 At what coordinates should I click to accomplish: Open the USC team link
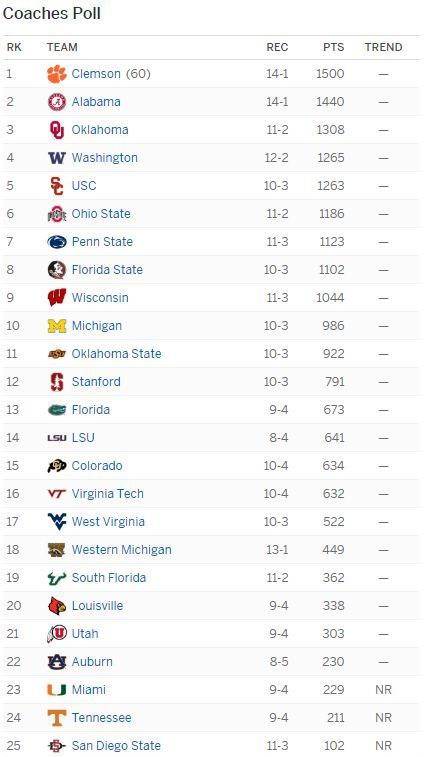coord(84,186)
